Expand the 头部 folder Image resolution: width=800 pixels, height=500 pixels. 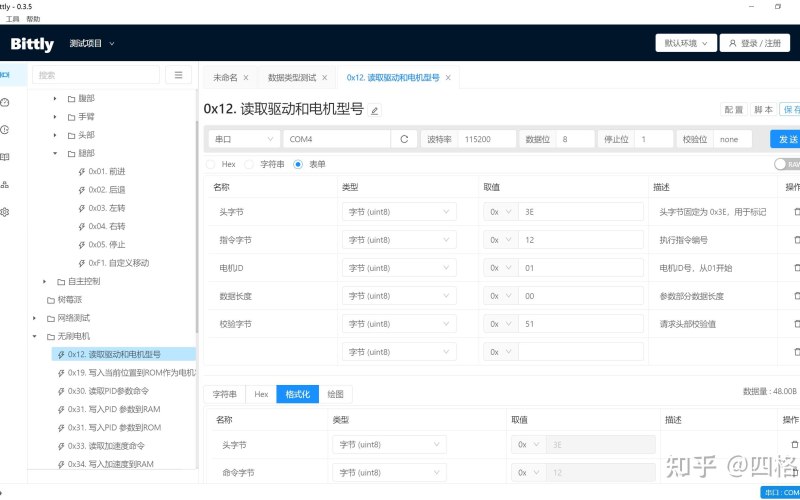55,135
